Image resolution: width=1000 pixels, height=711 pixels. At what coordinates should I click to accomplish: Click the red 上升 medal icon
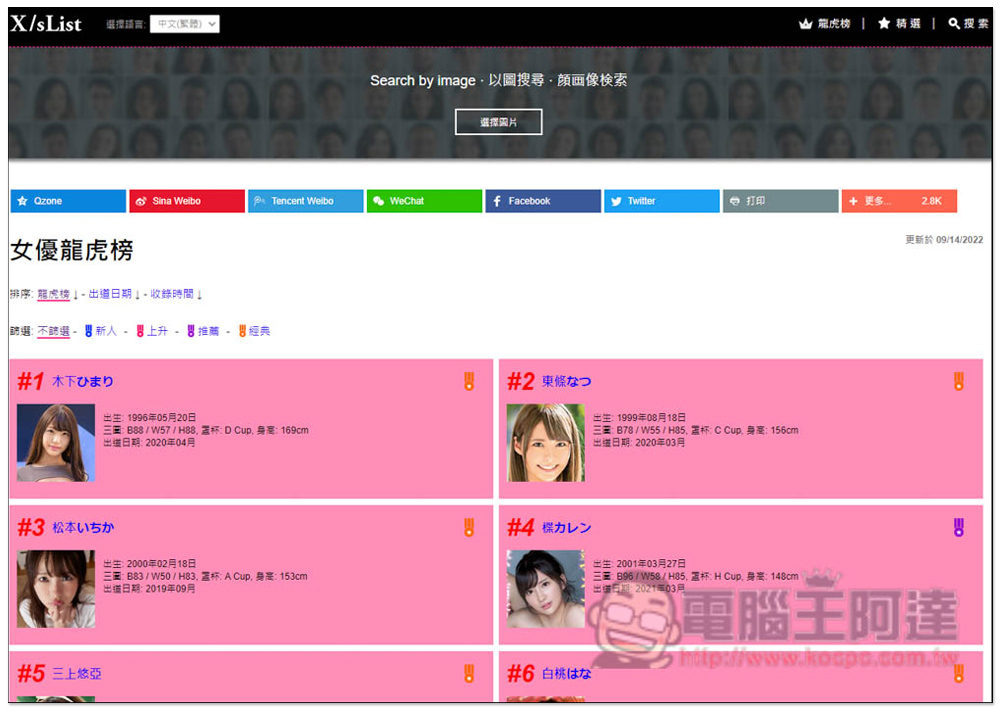(140, 331)
